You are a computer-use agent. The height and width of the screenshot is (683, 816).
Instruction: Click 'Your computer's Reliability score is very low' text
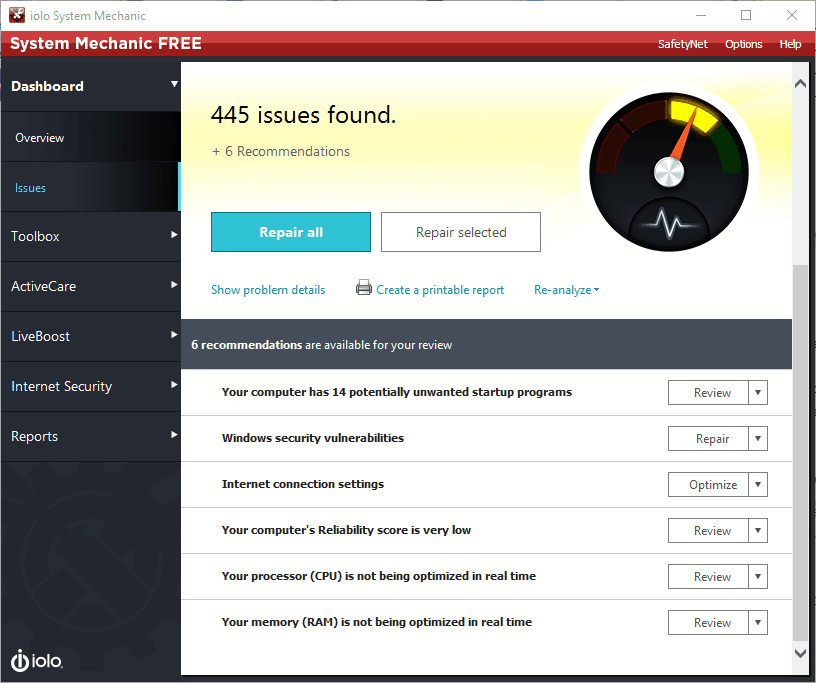point(346,530)
